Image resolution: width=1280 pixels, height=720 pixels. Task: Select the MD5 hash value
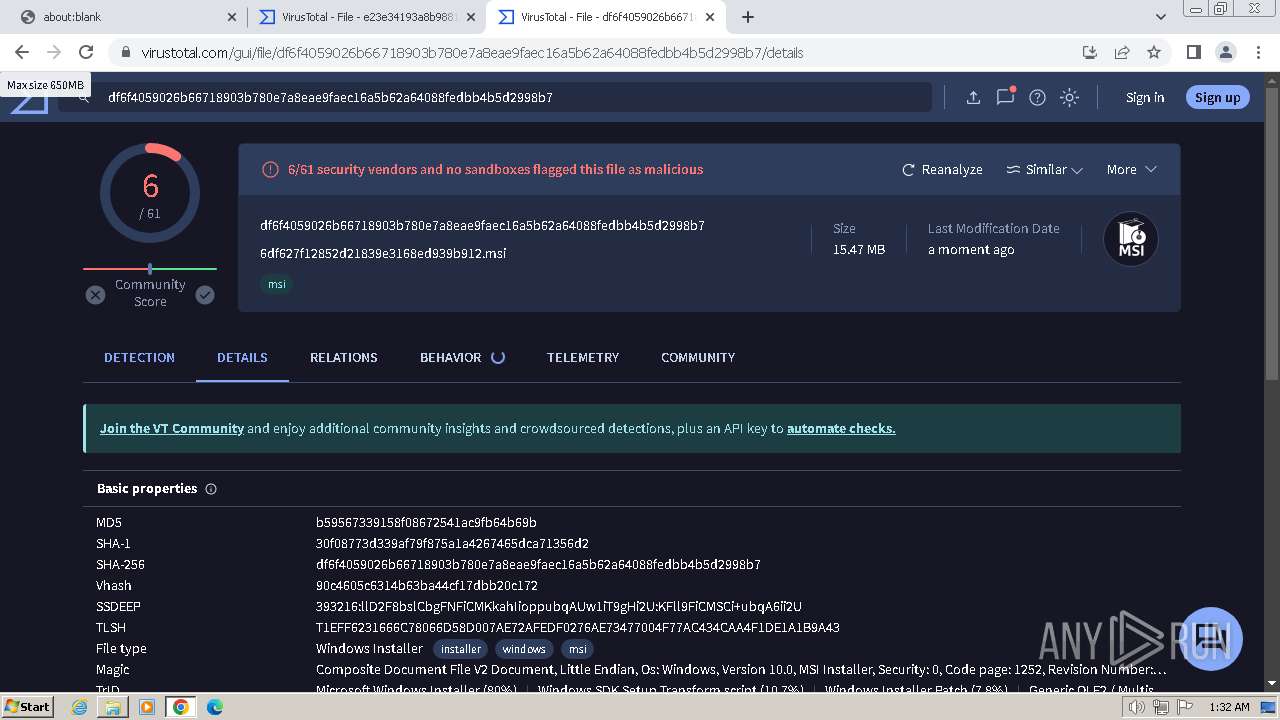pos(426,522)
